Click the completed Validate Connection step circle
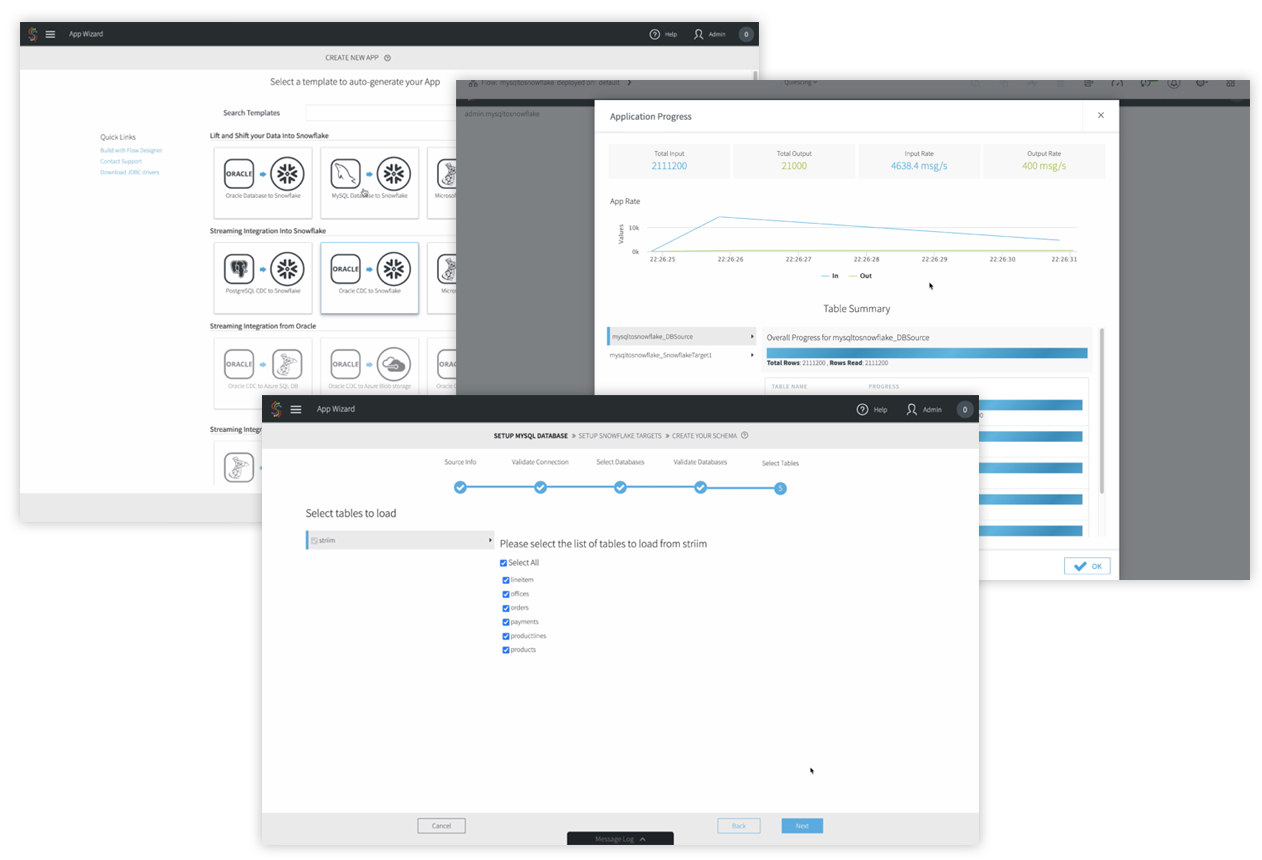This screenshot has width=1262, height=860. [540, 487]
